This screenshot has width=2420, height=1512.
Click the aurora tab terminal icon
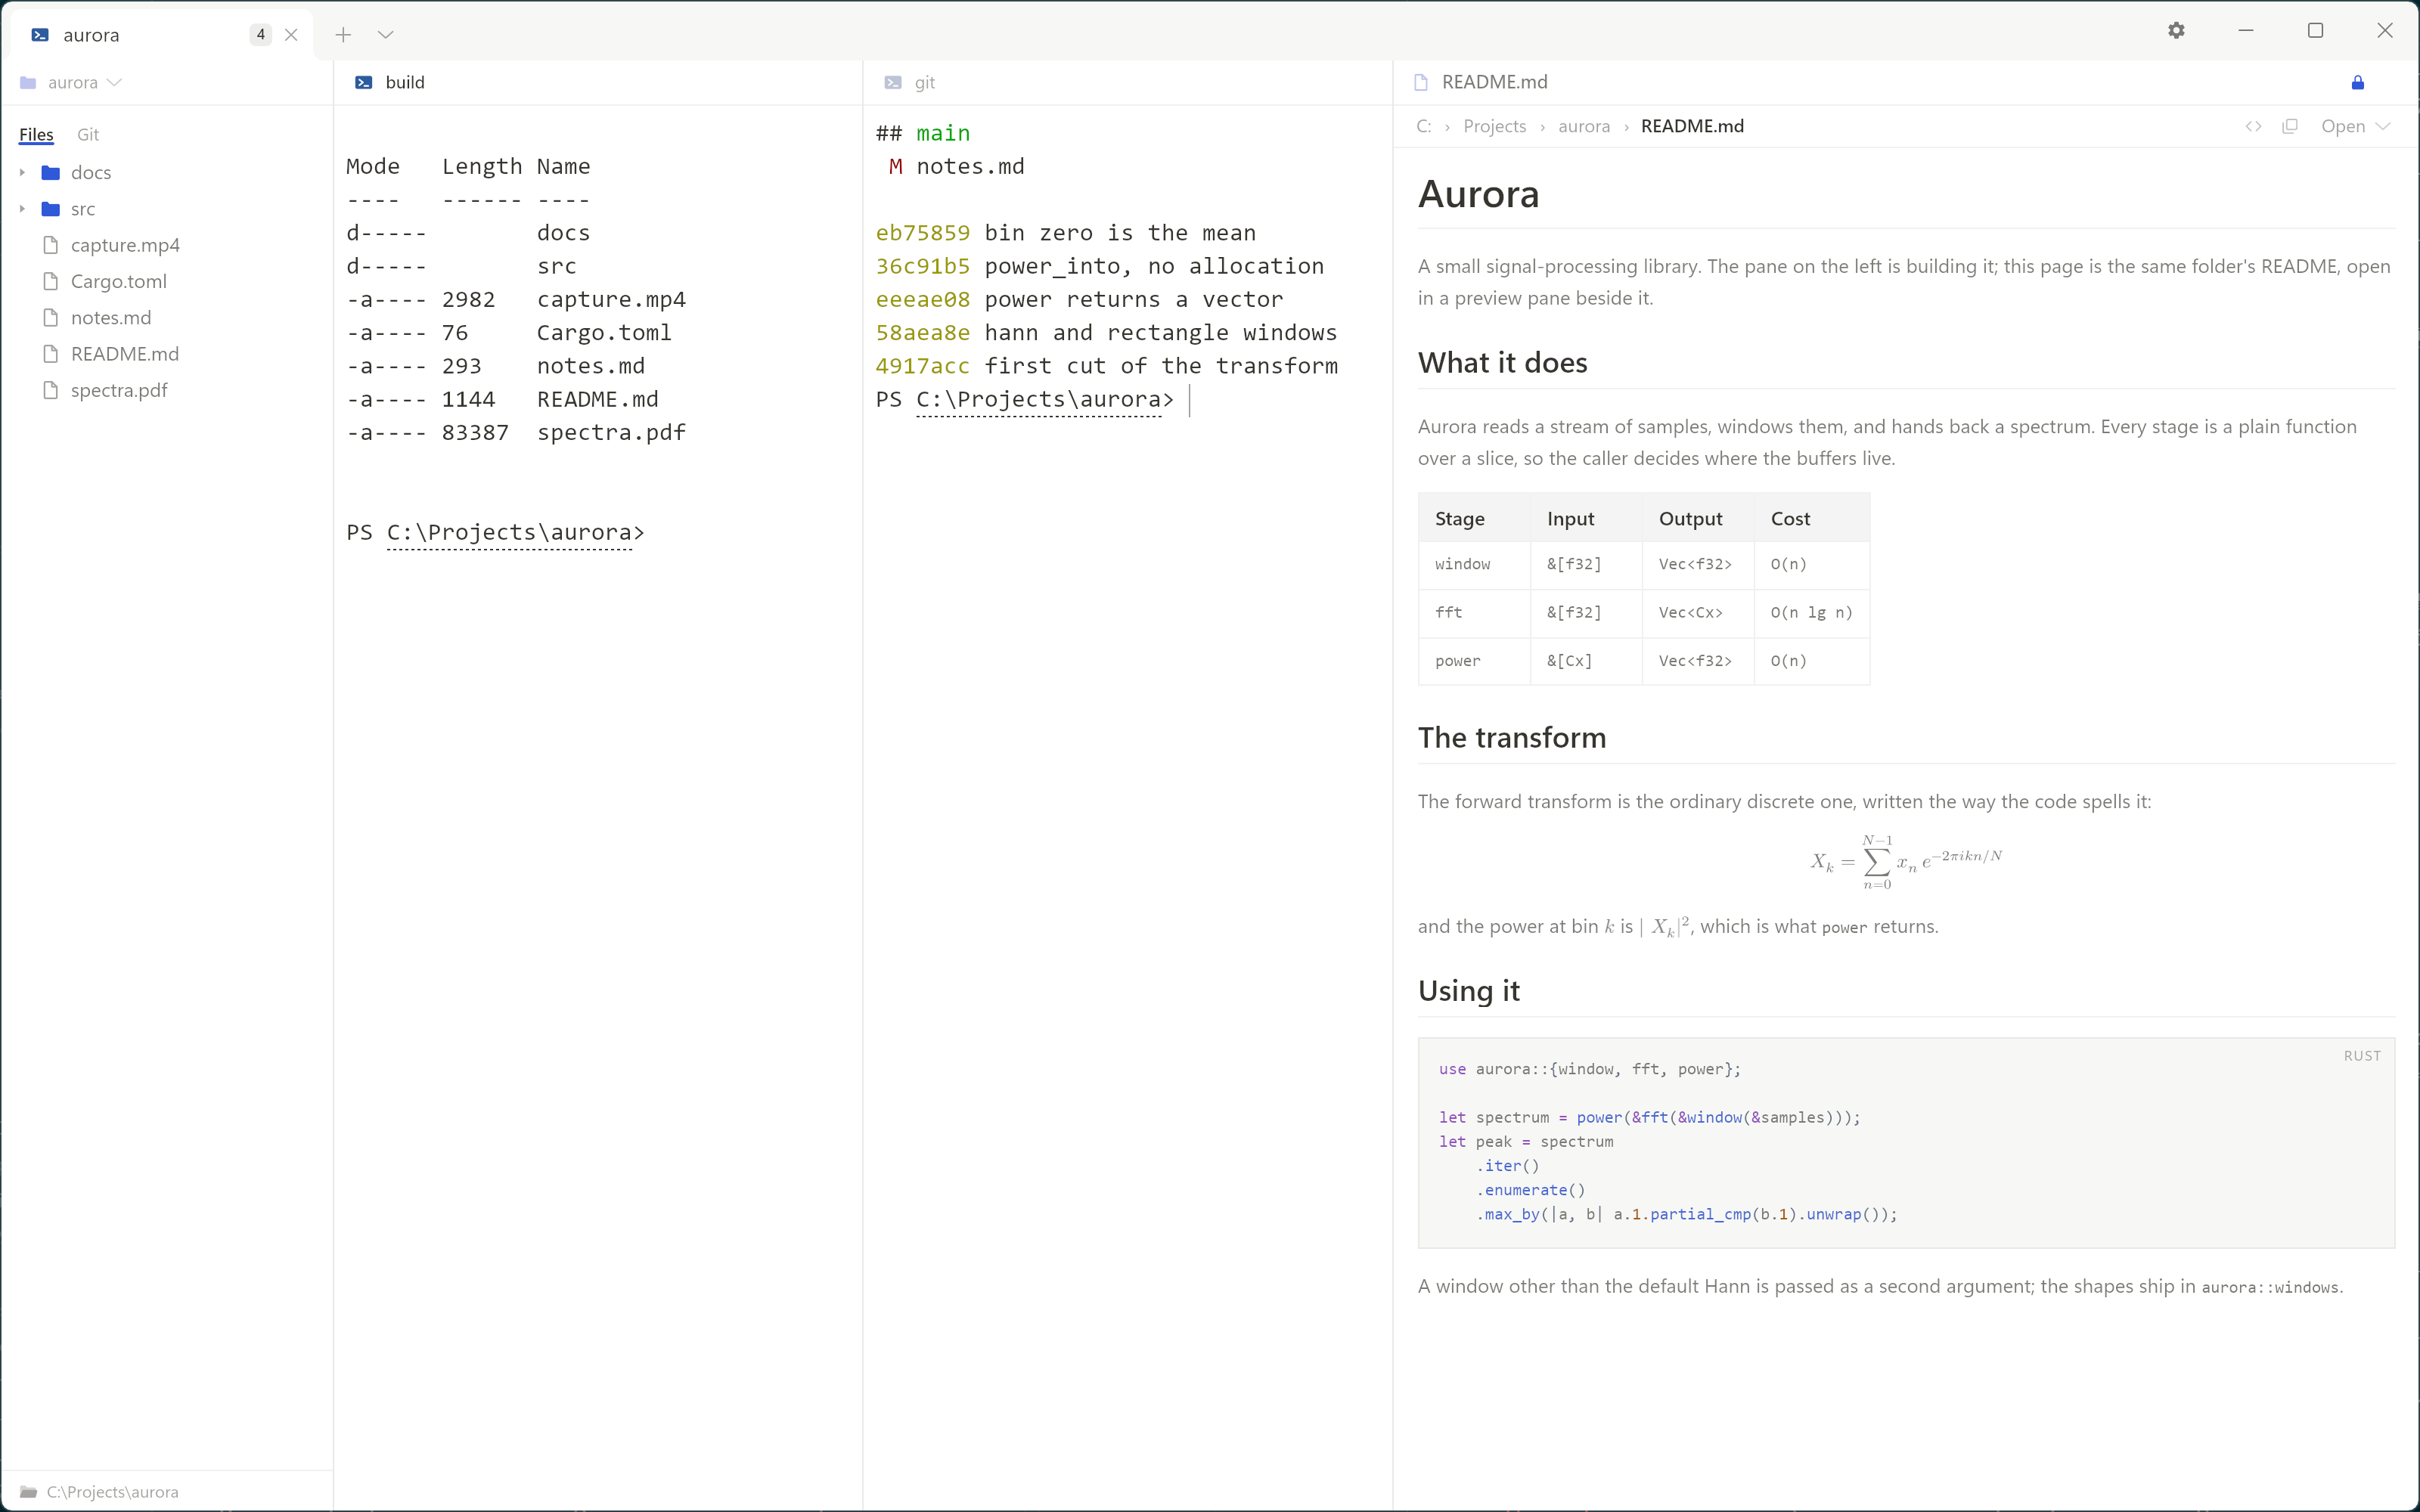pyautogui.click(x=40, y=35)
